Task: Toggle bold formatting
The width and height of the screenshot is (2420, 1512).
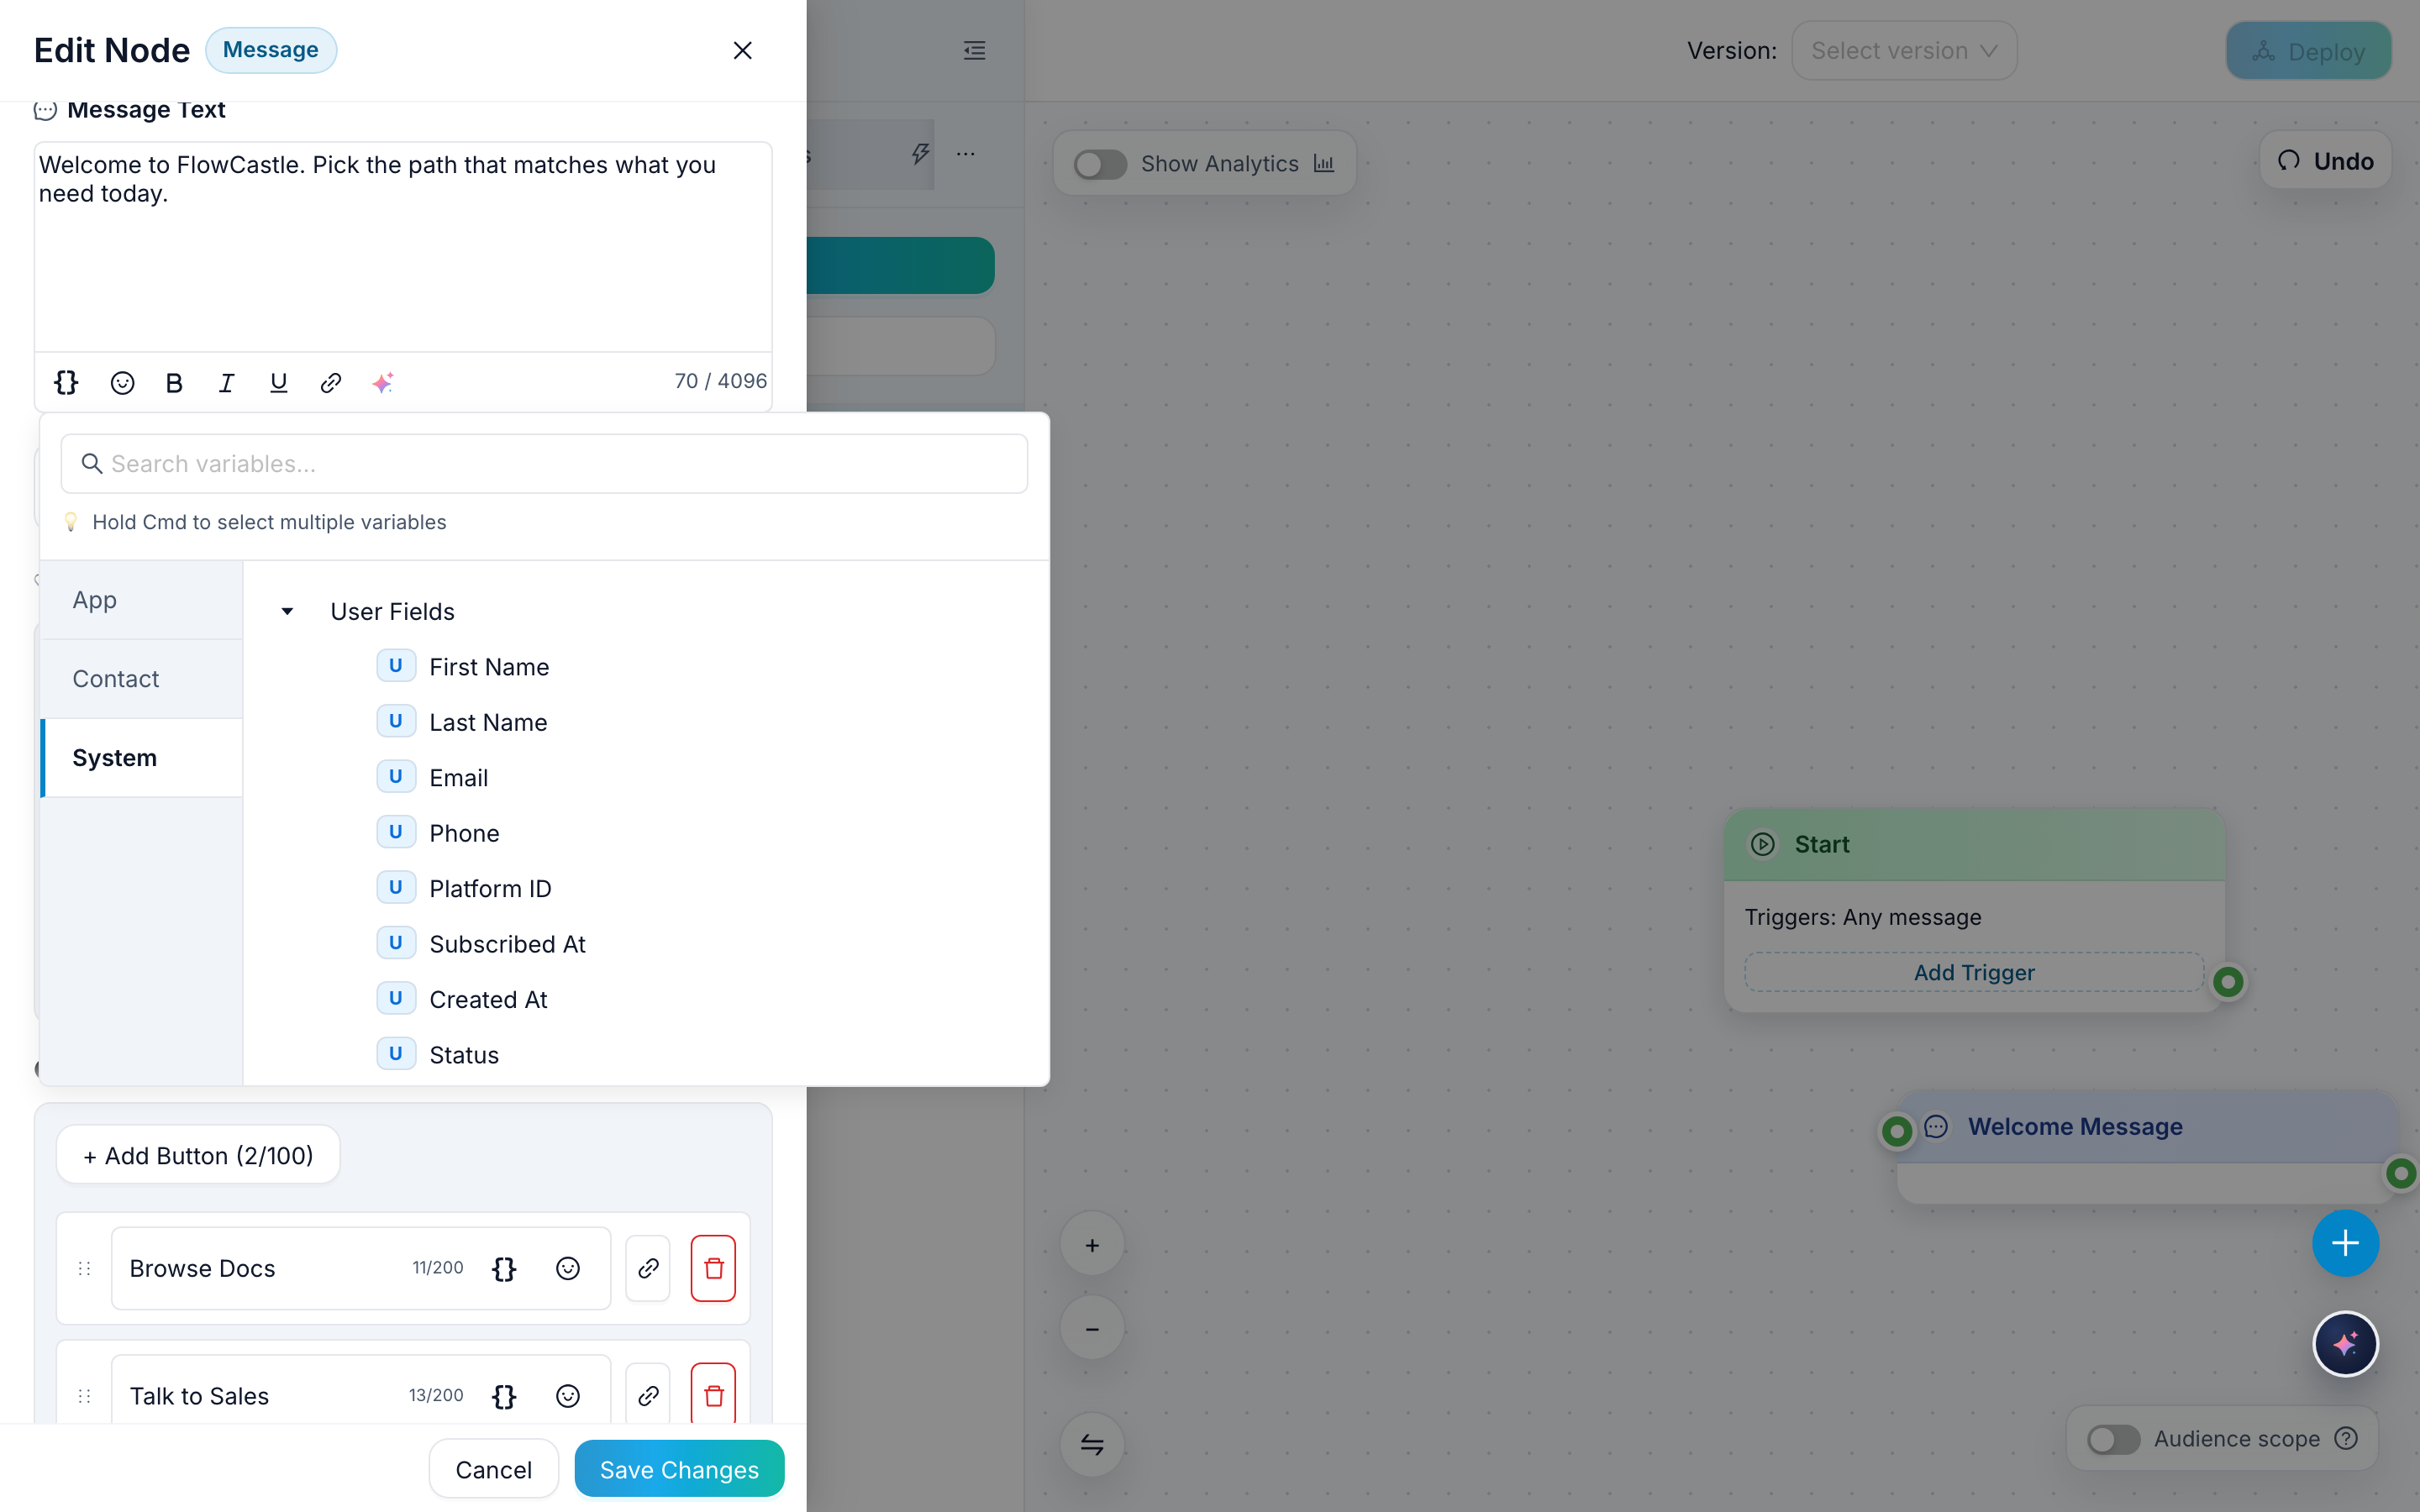Action: (x=174, y=382)
